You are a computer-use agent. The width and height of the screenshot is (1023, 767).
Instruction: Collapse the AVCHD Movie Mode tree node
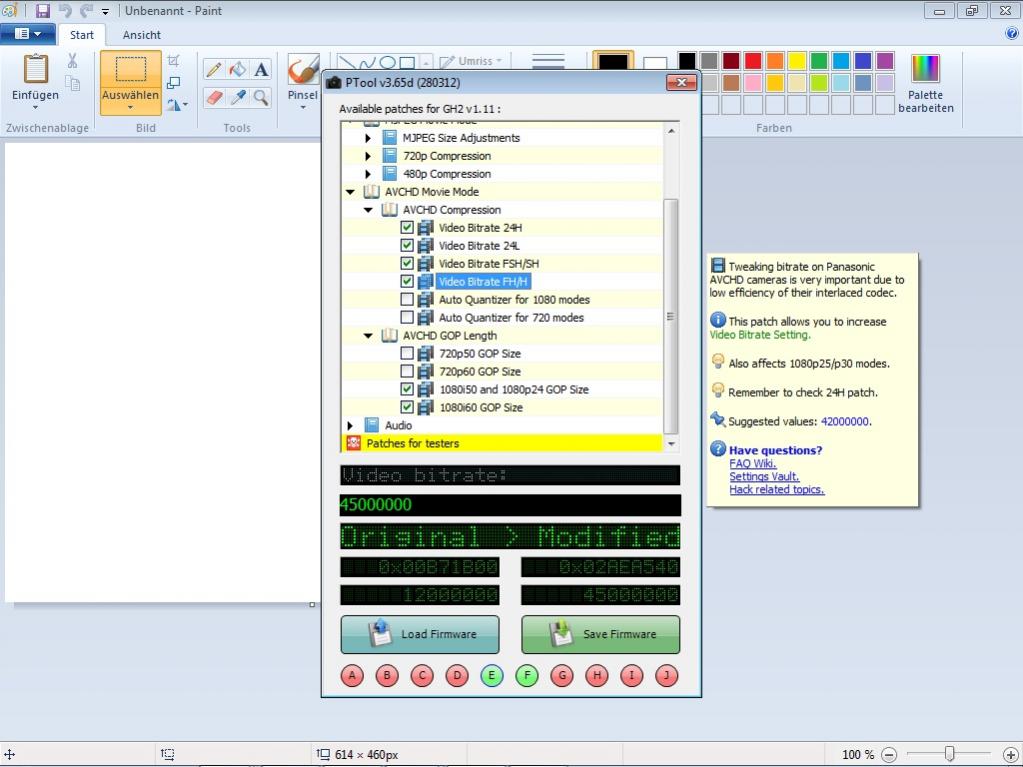(x=350, y=192)
